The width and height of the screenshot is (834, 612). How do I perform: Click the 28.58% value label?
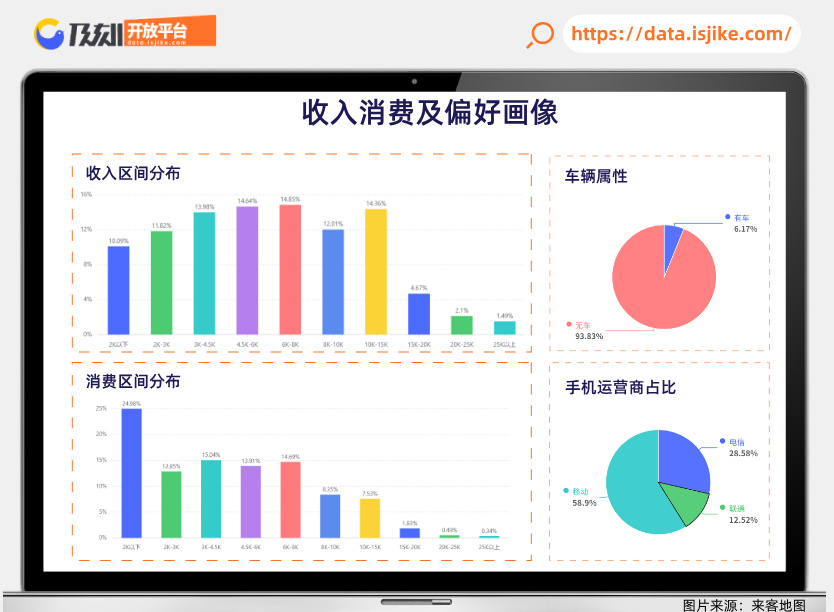click(x=744, y=453)
